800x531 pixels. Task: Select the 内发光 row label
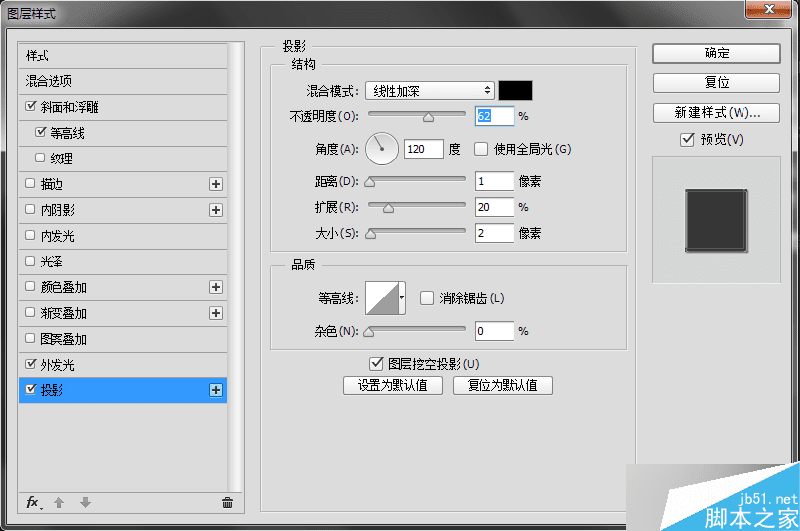[x=58, y=236]
